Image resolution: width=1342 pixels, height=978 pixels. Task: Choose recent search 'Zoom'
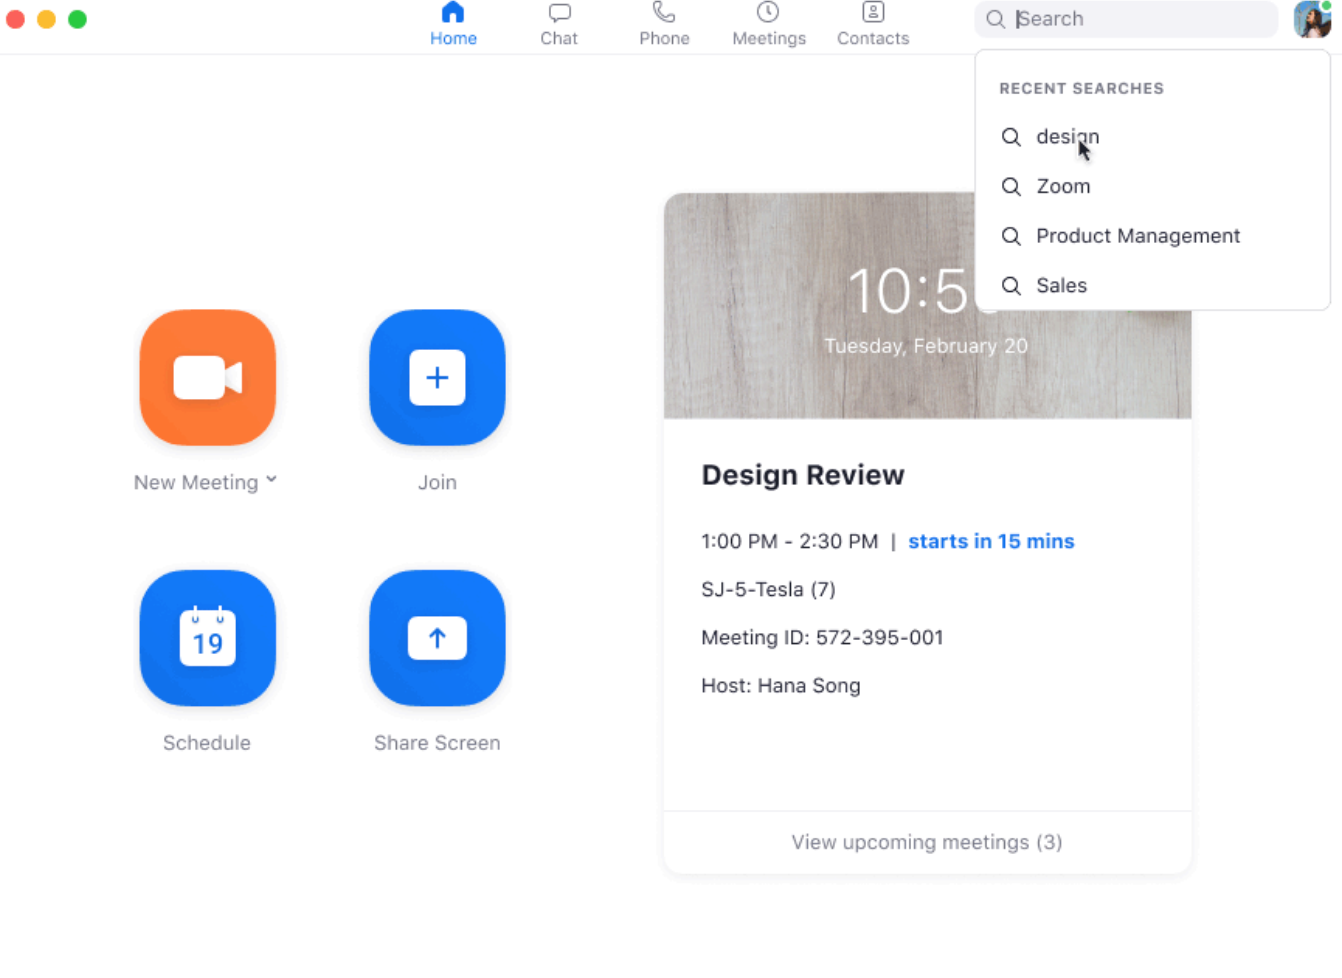pyautogui.click(x=1063, y=187)
